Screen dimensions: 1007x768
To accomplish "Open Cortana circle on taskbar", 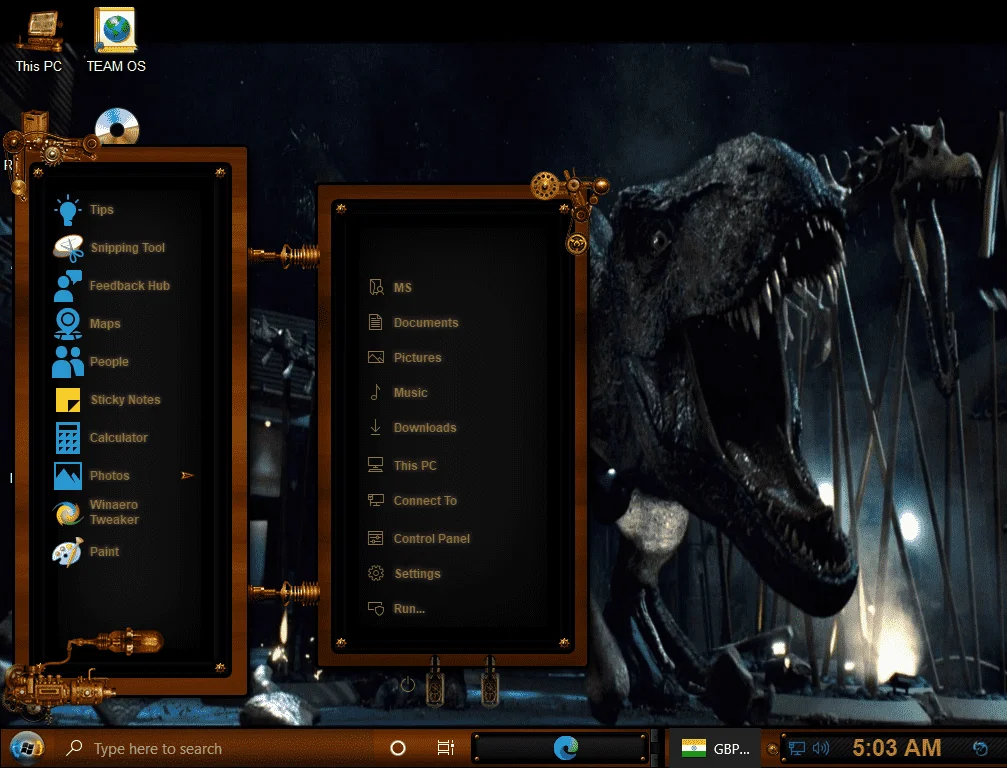I will pos(398,748).
